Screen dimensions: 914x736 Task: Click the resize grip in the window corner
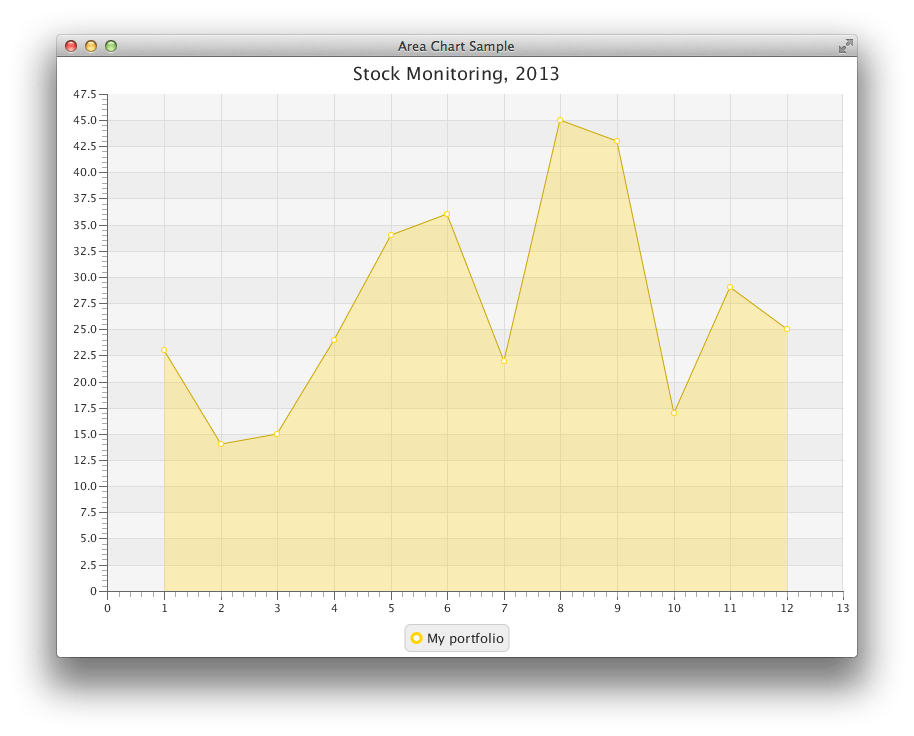coord(846,46)
